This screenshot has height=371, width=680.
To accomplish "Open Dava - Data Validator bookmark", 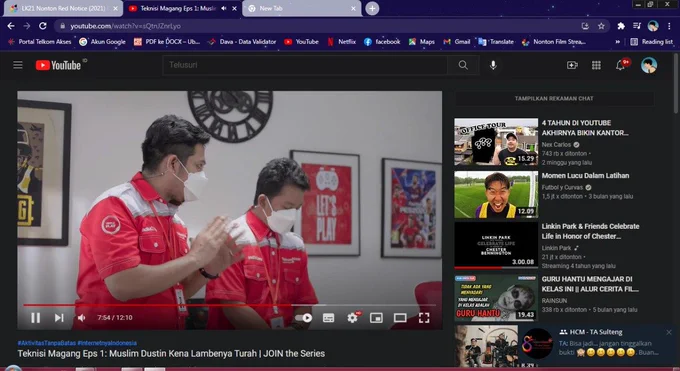I will click(x=242, y=42).
